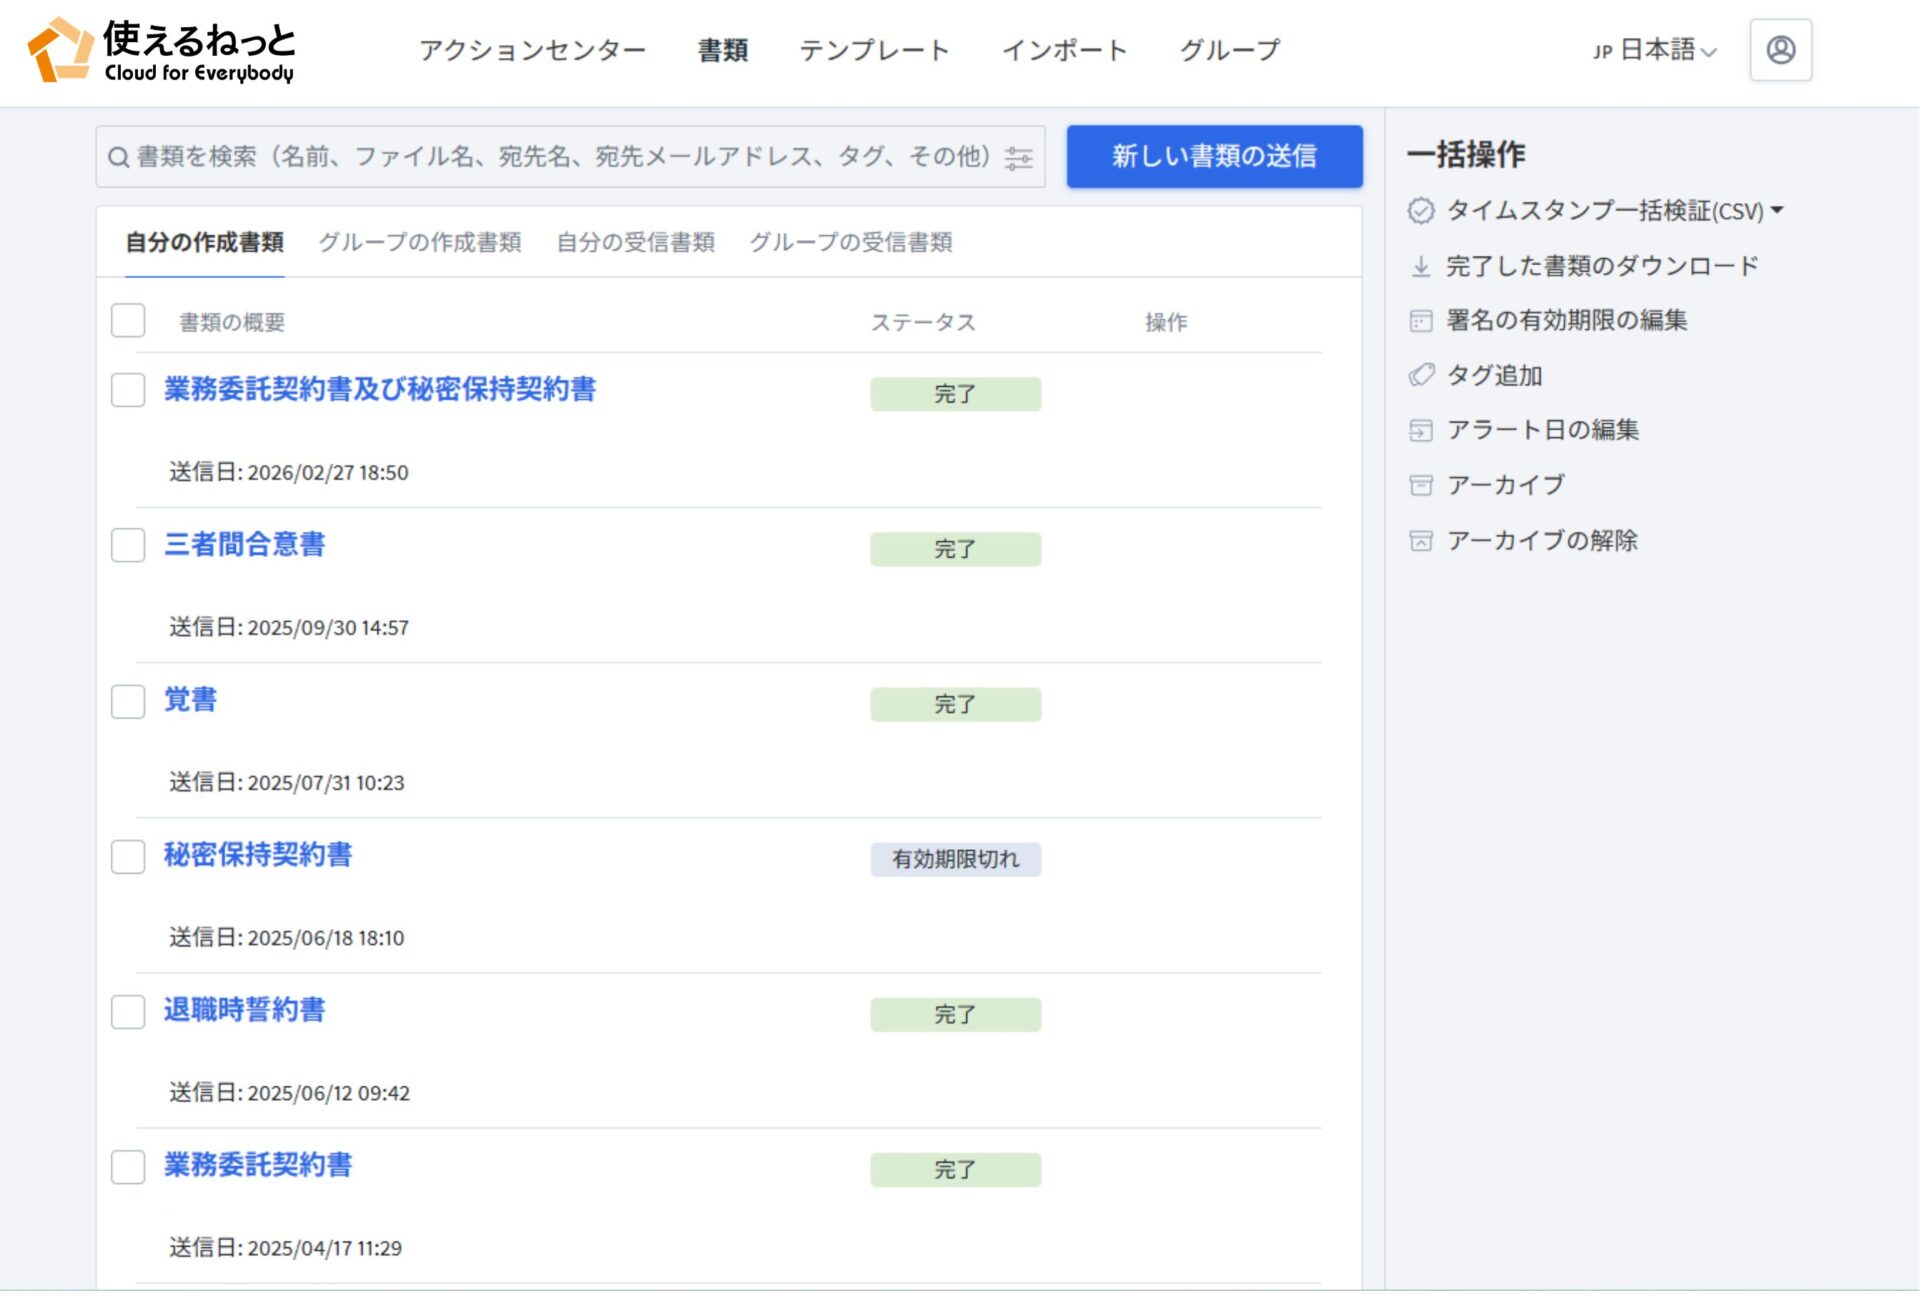Image resolution: width=1920 pixels, height=1291 pixels.
Task: Check the checkbox next to 三者間合意書
Action: pos(128,546)
